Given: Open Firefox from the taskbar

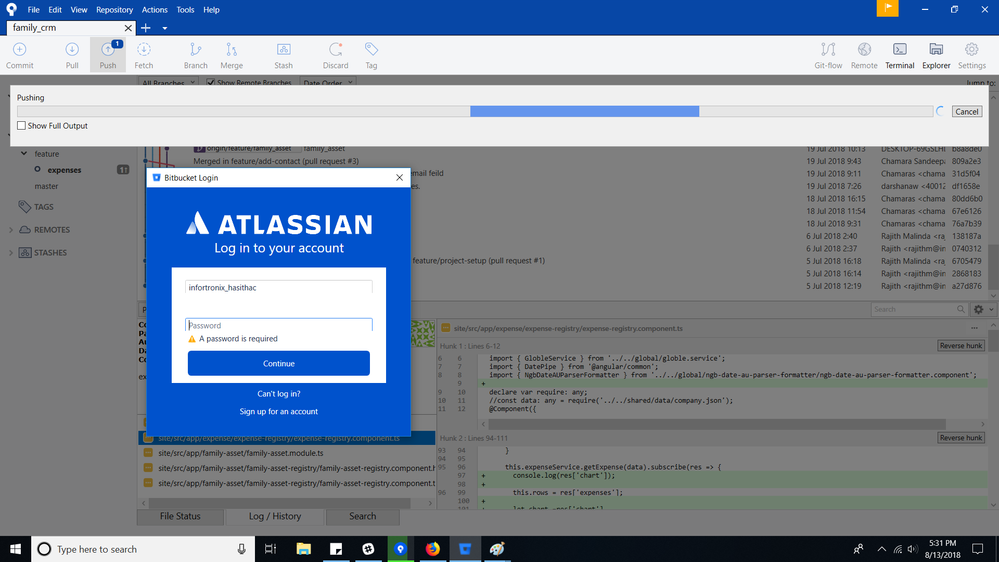Looking at the screenshot, I should coord(433,549).
